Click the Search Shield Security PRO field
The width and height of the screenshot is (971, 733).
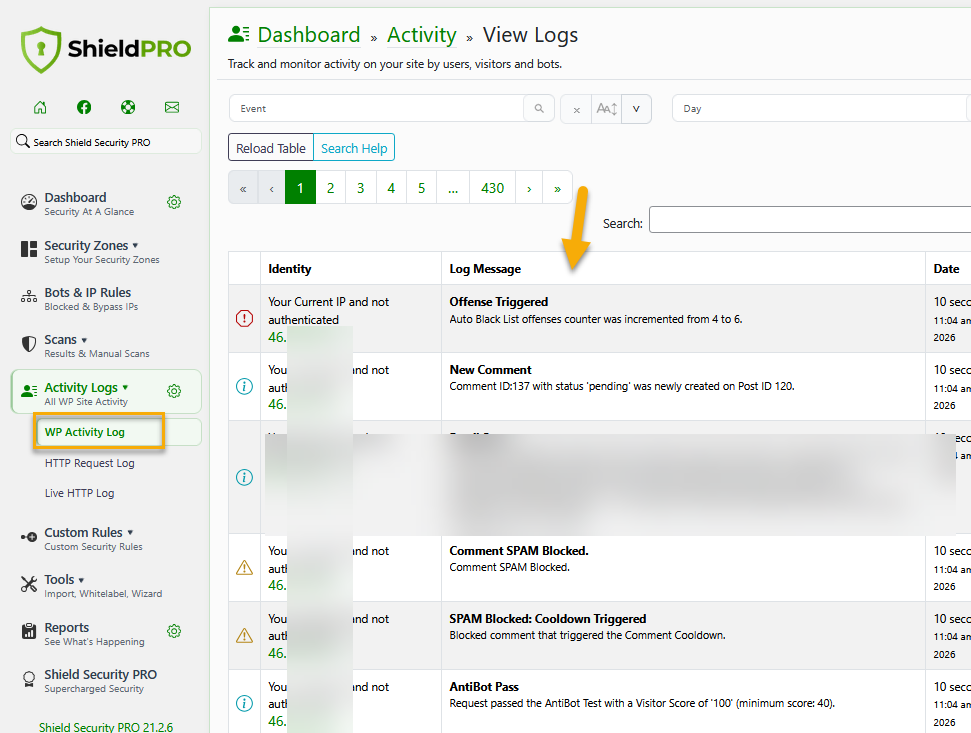click(106, 142)
